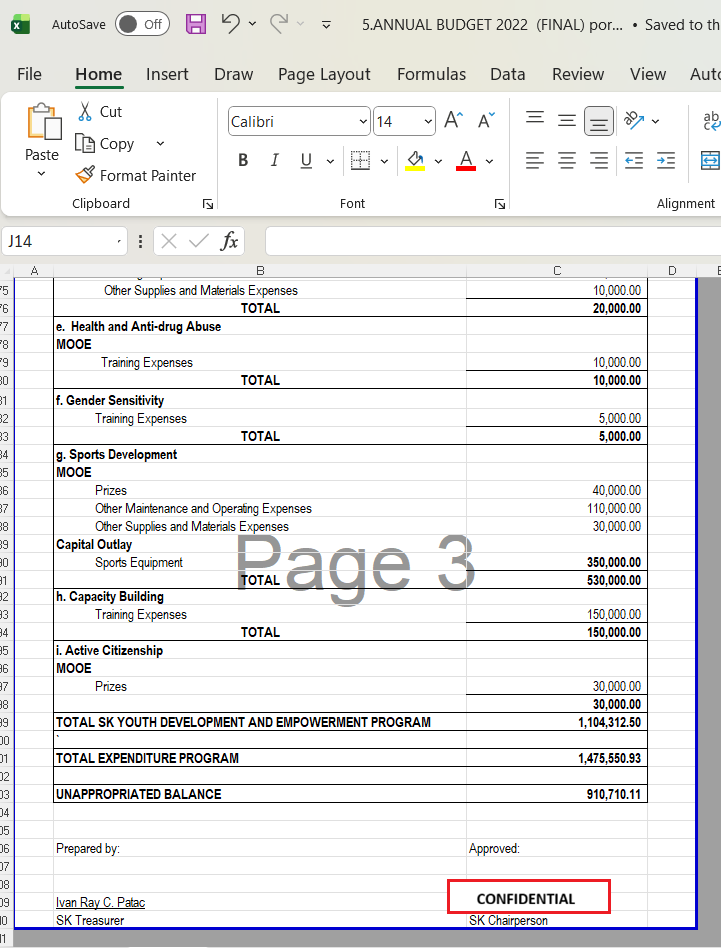Screen dimensions: 721x948
Task: Select the Ivan Ray C. Patac cell
Action: [x=260, y=902]
